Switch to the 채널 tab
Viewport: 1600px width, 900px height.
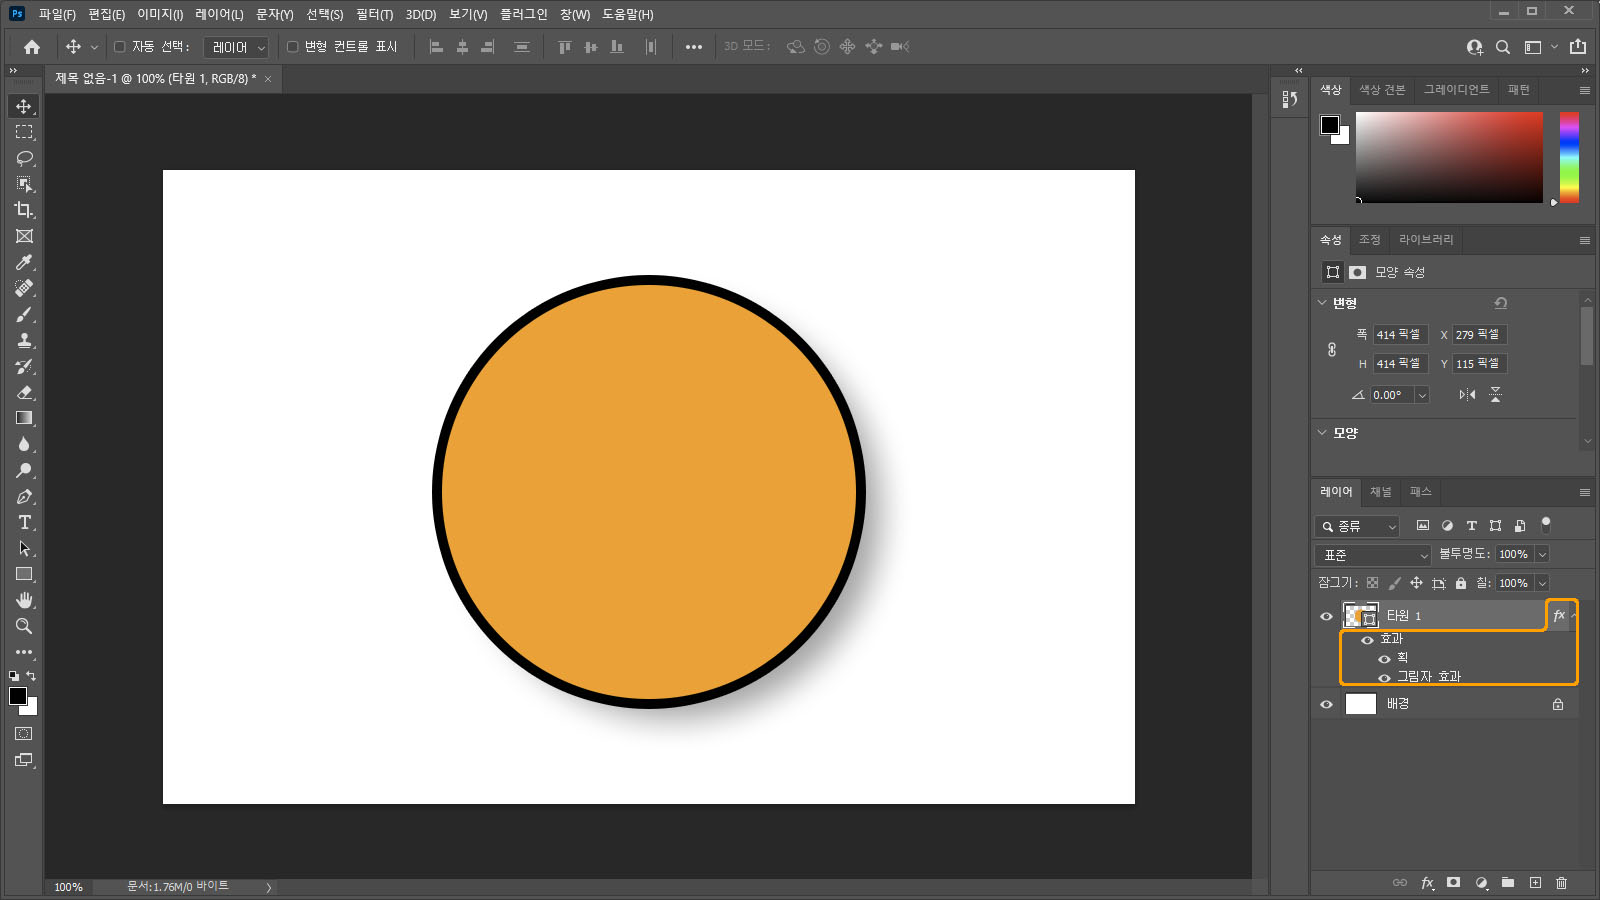[x=1380, y=492]
